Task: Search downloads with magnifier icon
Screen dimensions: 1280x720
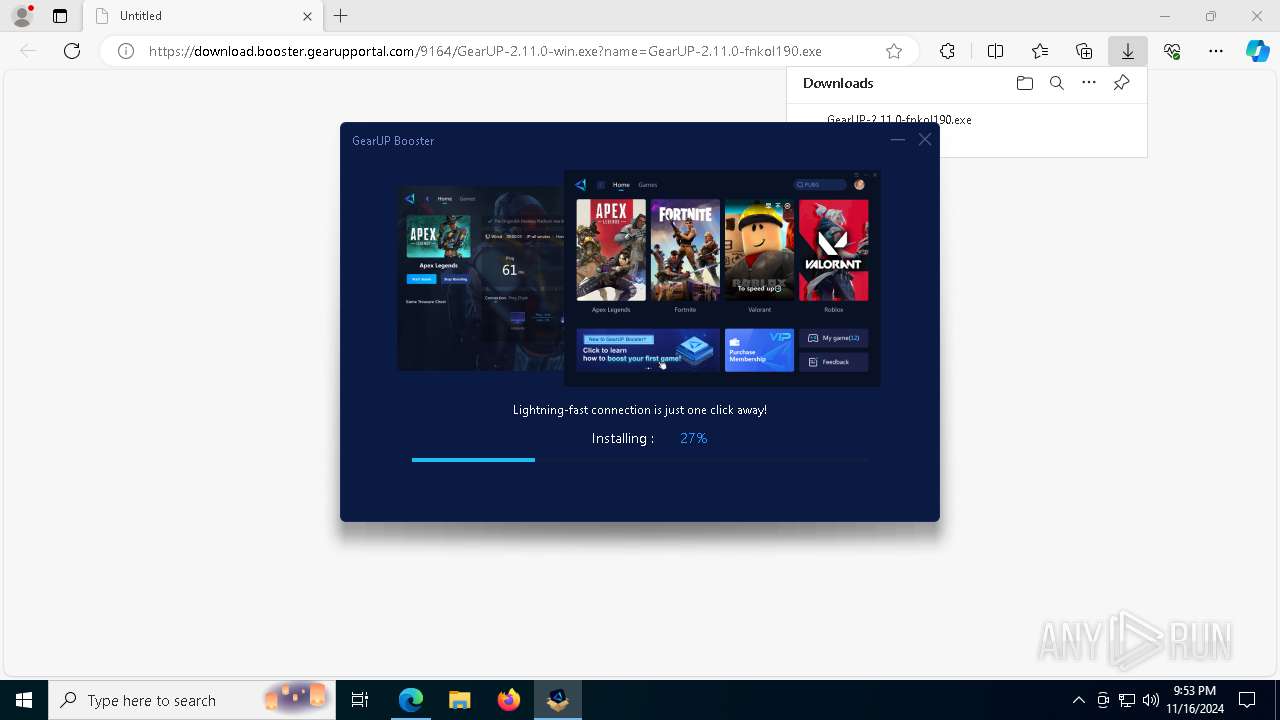Action: 1057,83
